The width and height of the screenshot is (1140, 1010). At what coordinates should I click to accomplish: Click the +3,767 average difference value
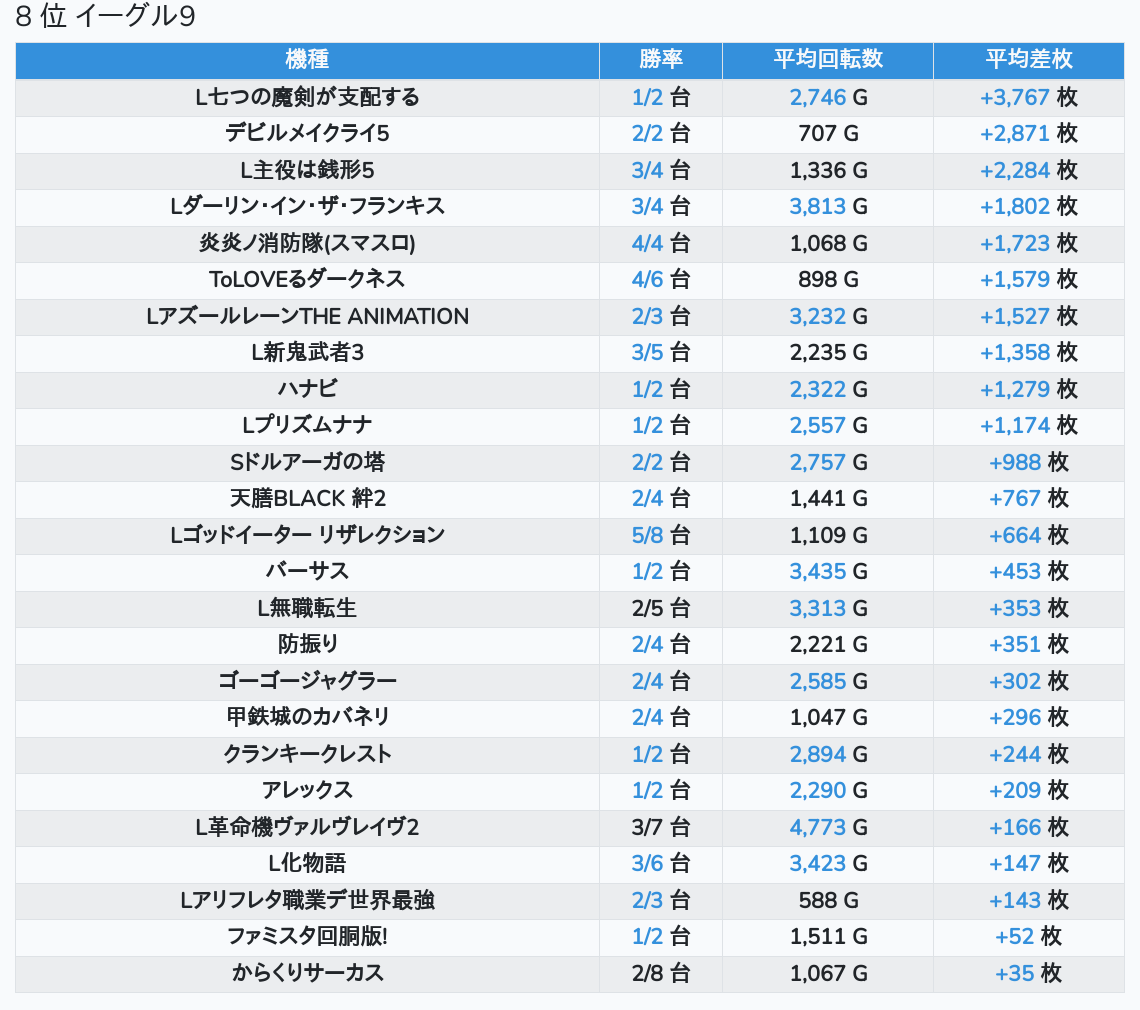[x=1014, y=97]
